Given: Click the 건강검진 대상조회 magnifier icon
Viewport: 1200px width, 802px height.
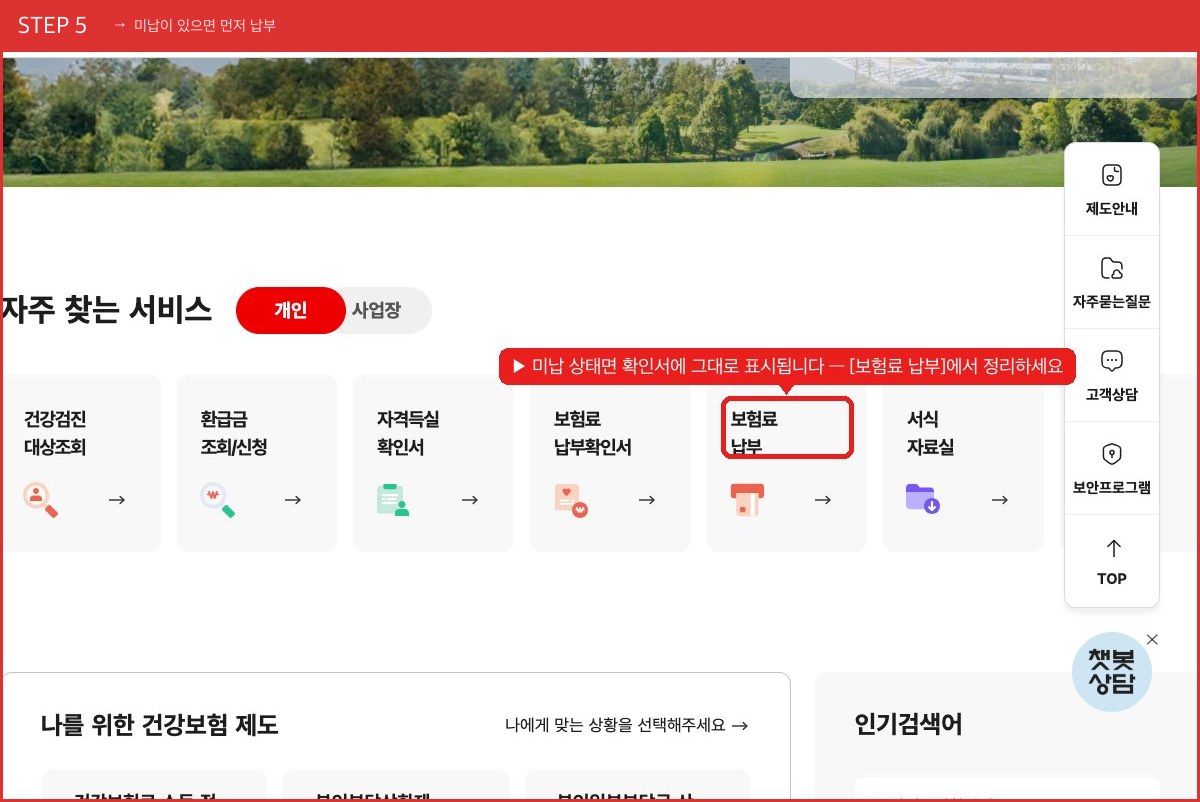Looking at the screenshot, I should click(x=41, y=499).
